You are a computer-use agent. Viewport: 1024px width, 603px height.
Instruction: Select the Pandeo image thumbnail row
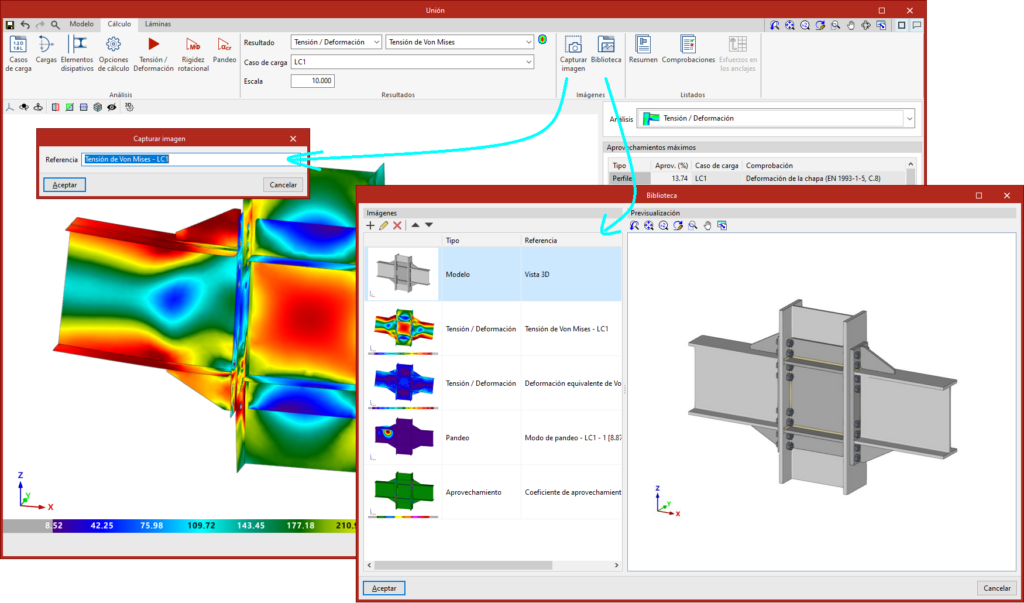pos(493,437)
